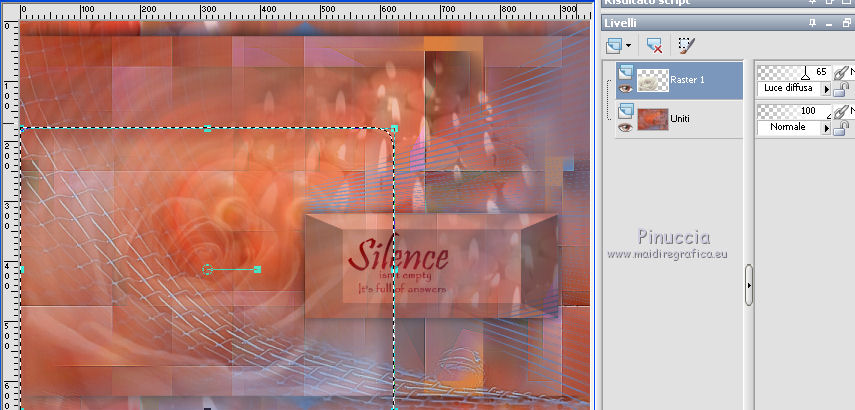
Task: Adjust the Uniti opacity slider at 100
Action: 794,111
